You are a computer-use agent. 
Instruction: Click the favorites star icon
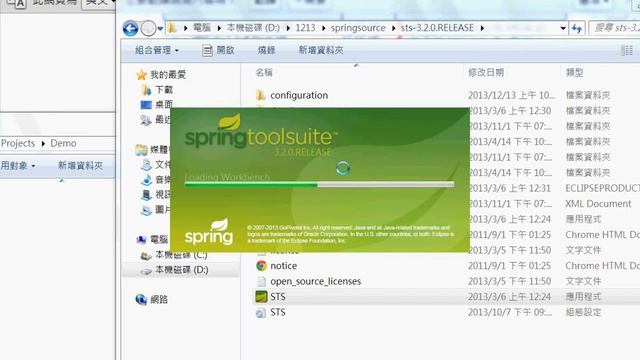click(x=141, y=75)
